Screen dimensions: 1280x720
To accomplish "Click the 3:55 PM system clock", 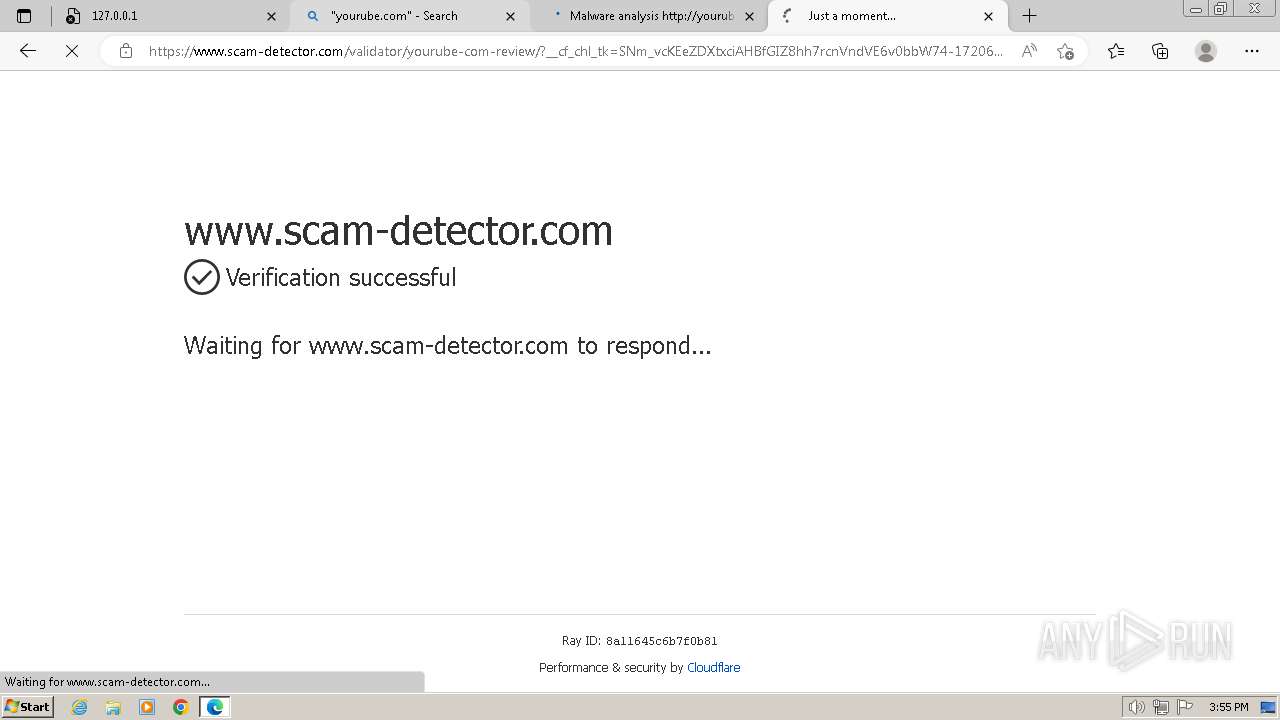I will pyautogui.click(x=1228, y=707).
